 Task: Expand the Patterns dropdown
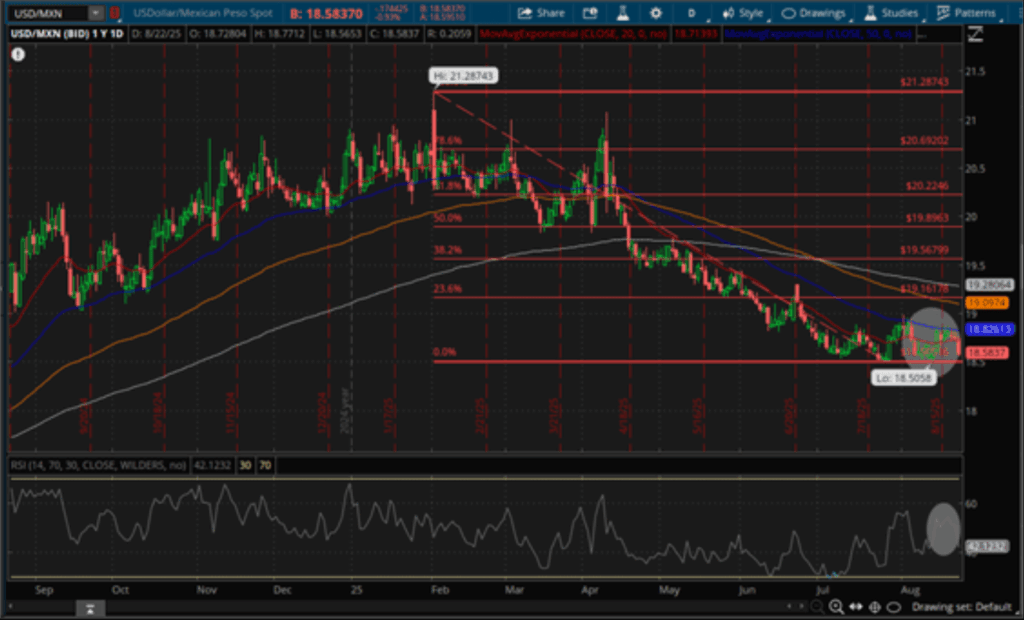click(x=967, y=14)
